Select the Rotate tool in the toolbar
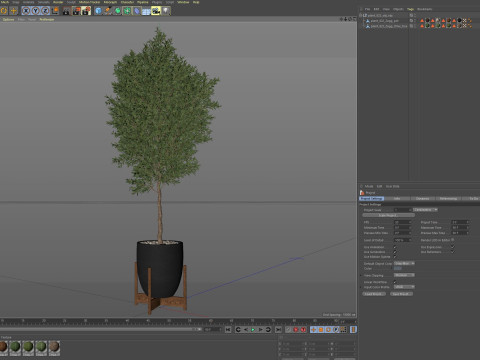 4,11
